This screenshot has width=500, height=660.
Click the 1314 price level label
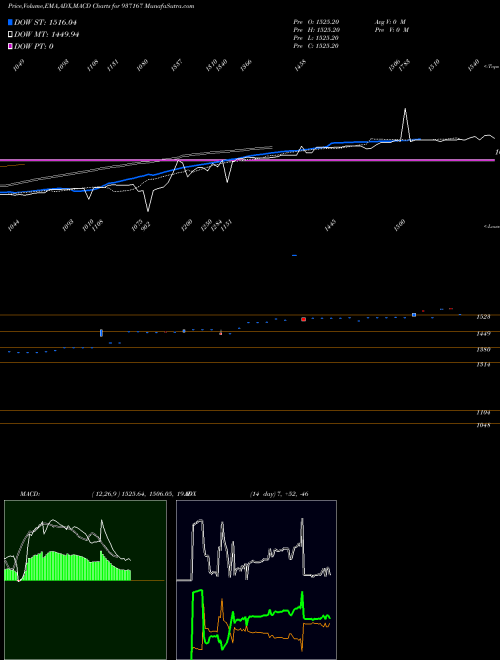[483, 365]
